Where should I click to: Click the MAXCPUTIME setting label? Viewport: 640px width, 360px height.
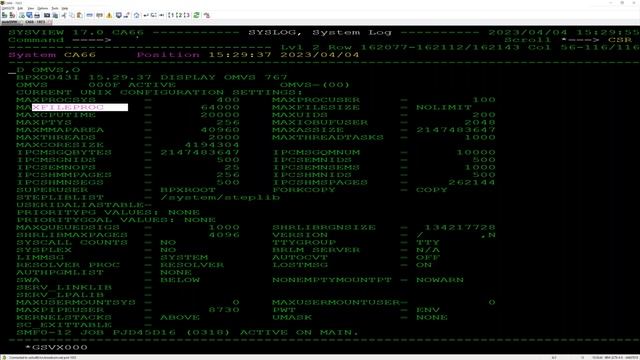click(56, 115)
